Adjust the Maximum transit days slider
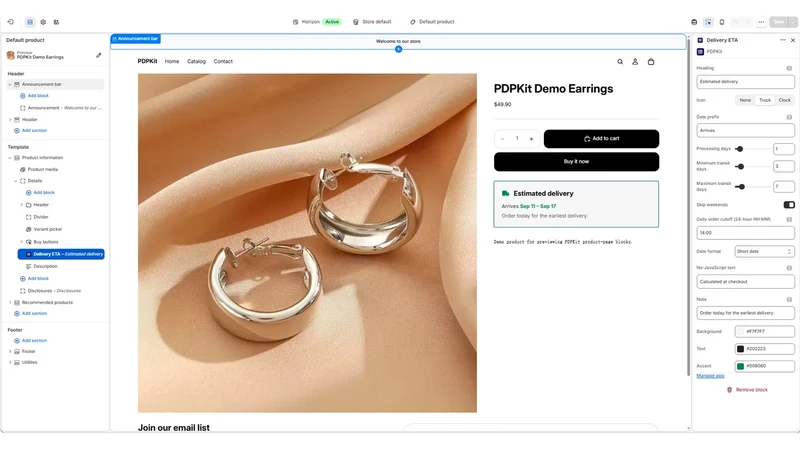Viewport: 800px width, 450px height. (742, 187)
